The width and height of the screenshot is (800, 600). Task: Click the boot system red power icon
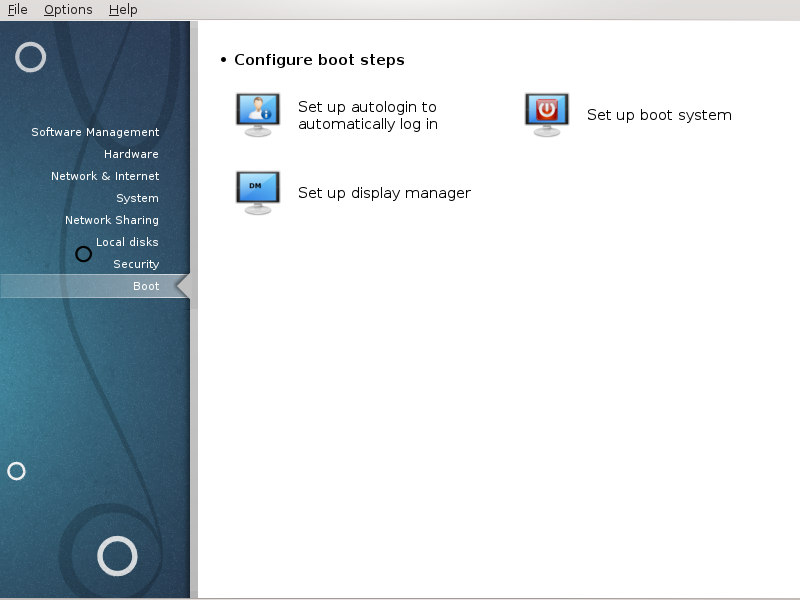[x=547, y=115]
